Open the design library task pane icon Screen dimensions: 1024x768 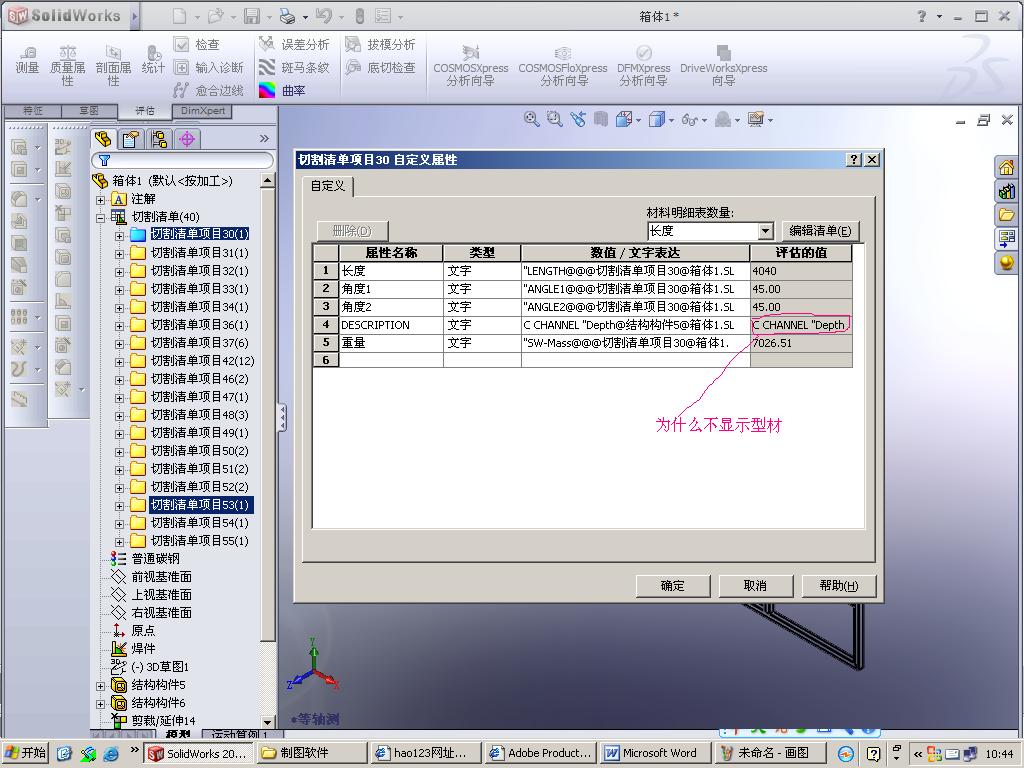(1006, 191)
